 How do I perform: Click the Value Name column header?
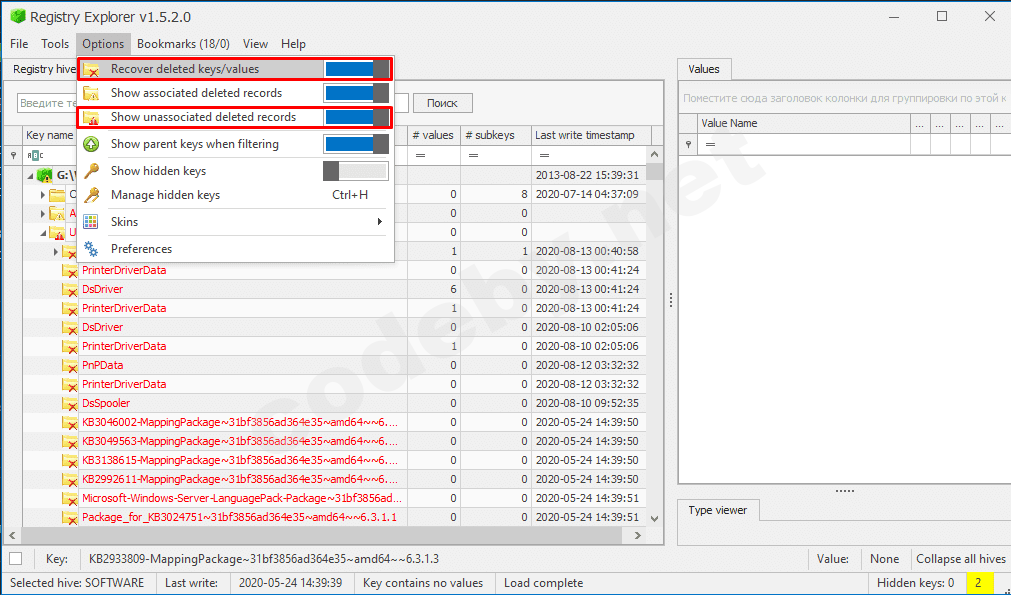coord(804,123)
